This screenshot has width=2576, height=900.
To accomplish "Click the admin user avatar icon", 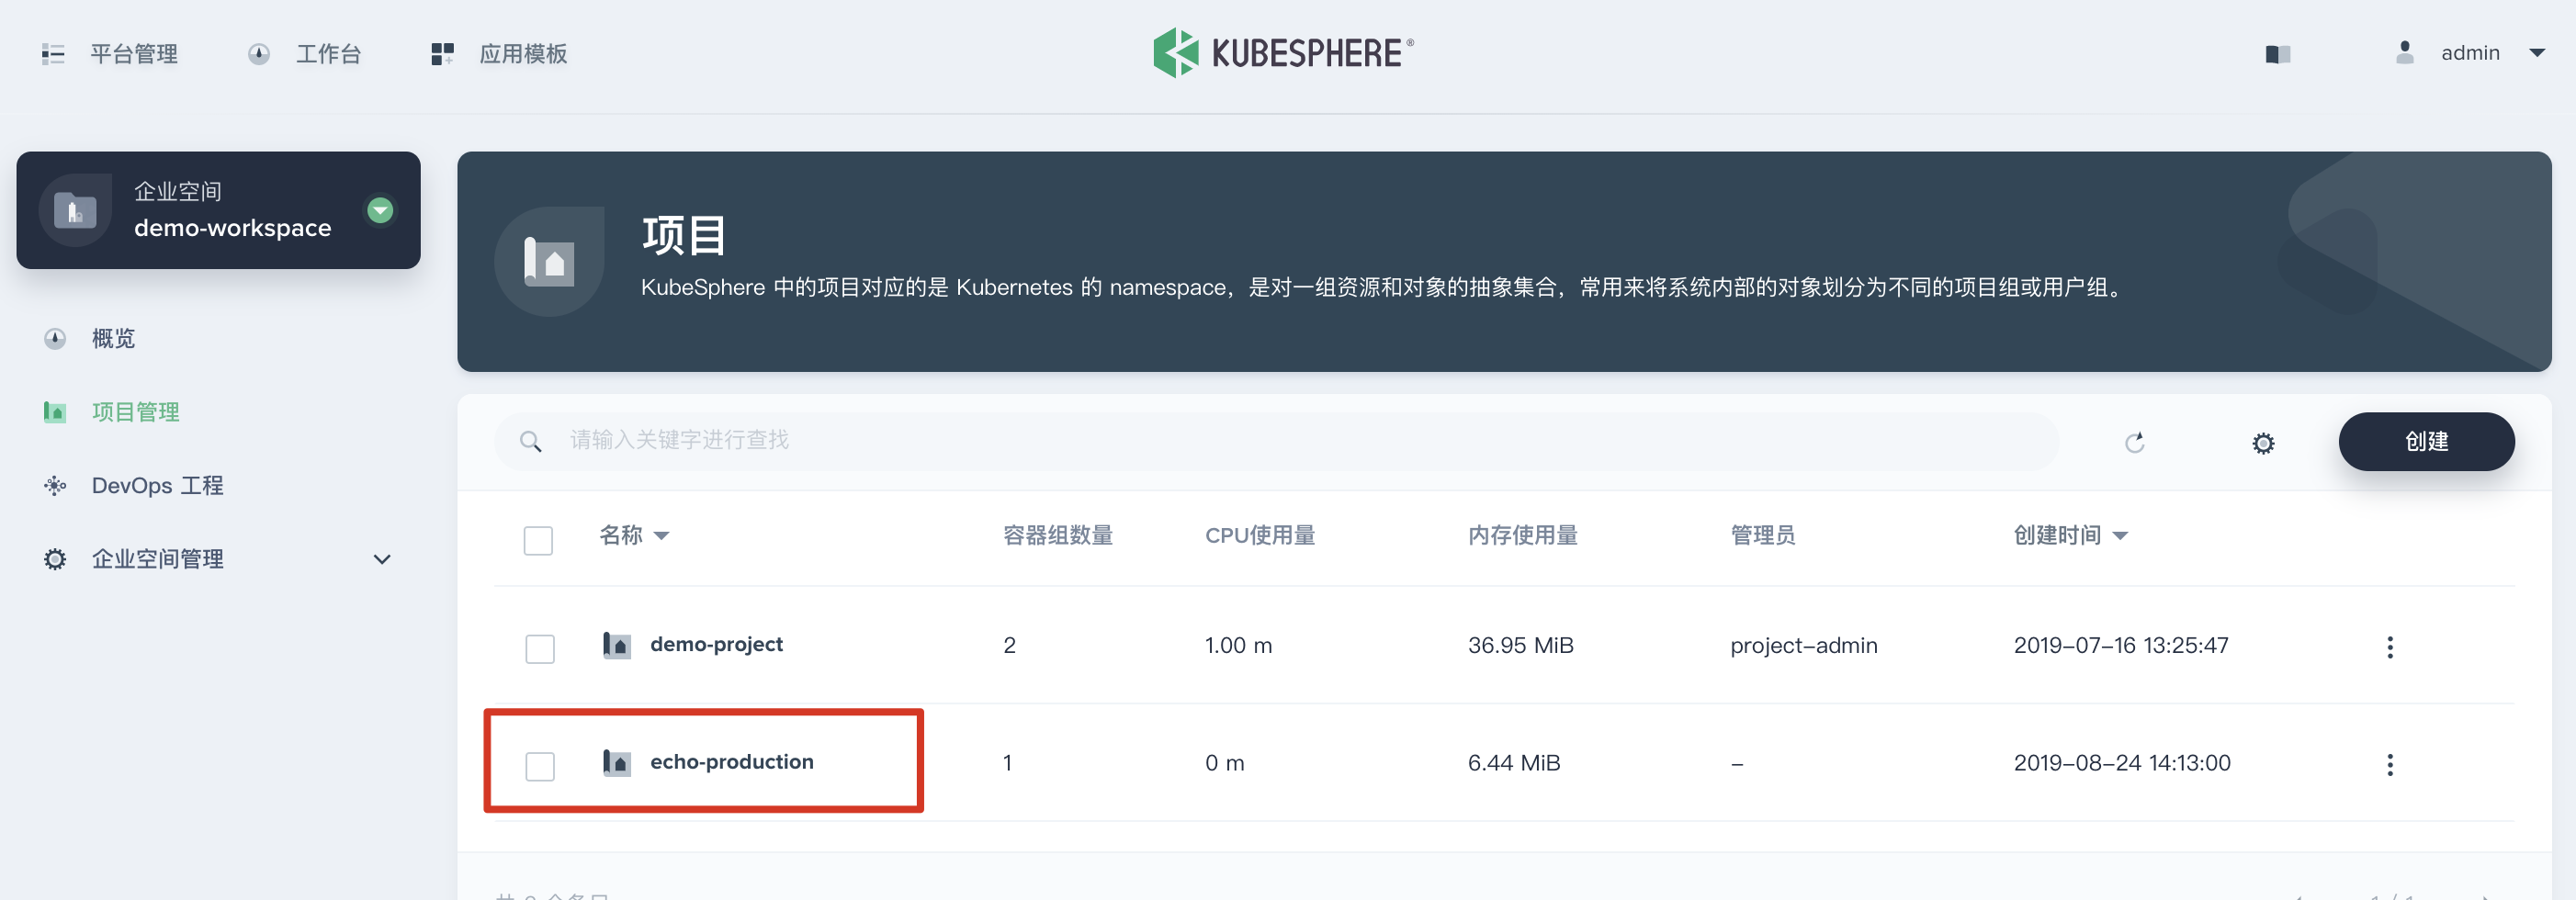I will [x=2405, y=53].
